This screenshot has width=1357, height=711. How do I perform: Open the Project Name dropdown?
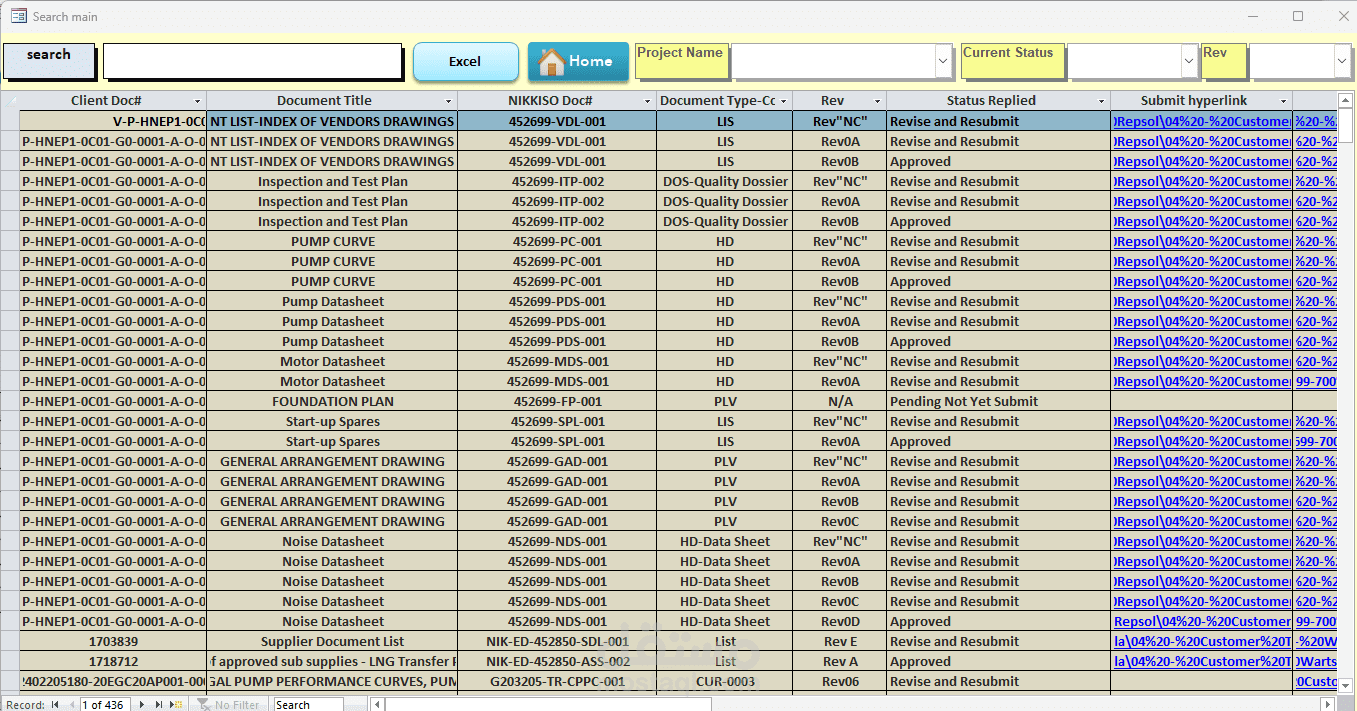pos(943,61)
